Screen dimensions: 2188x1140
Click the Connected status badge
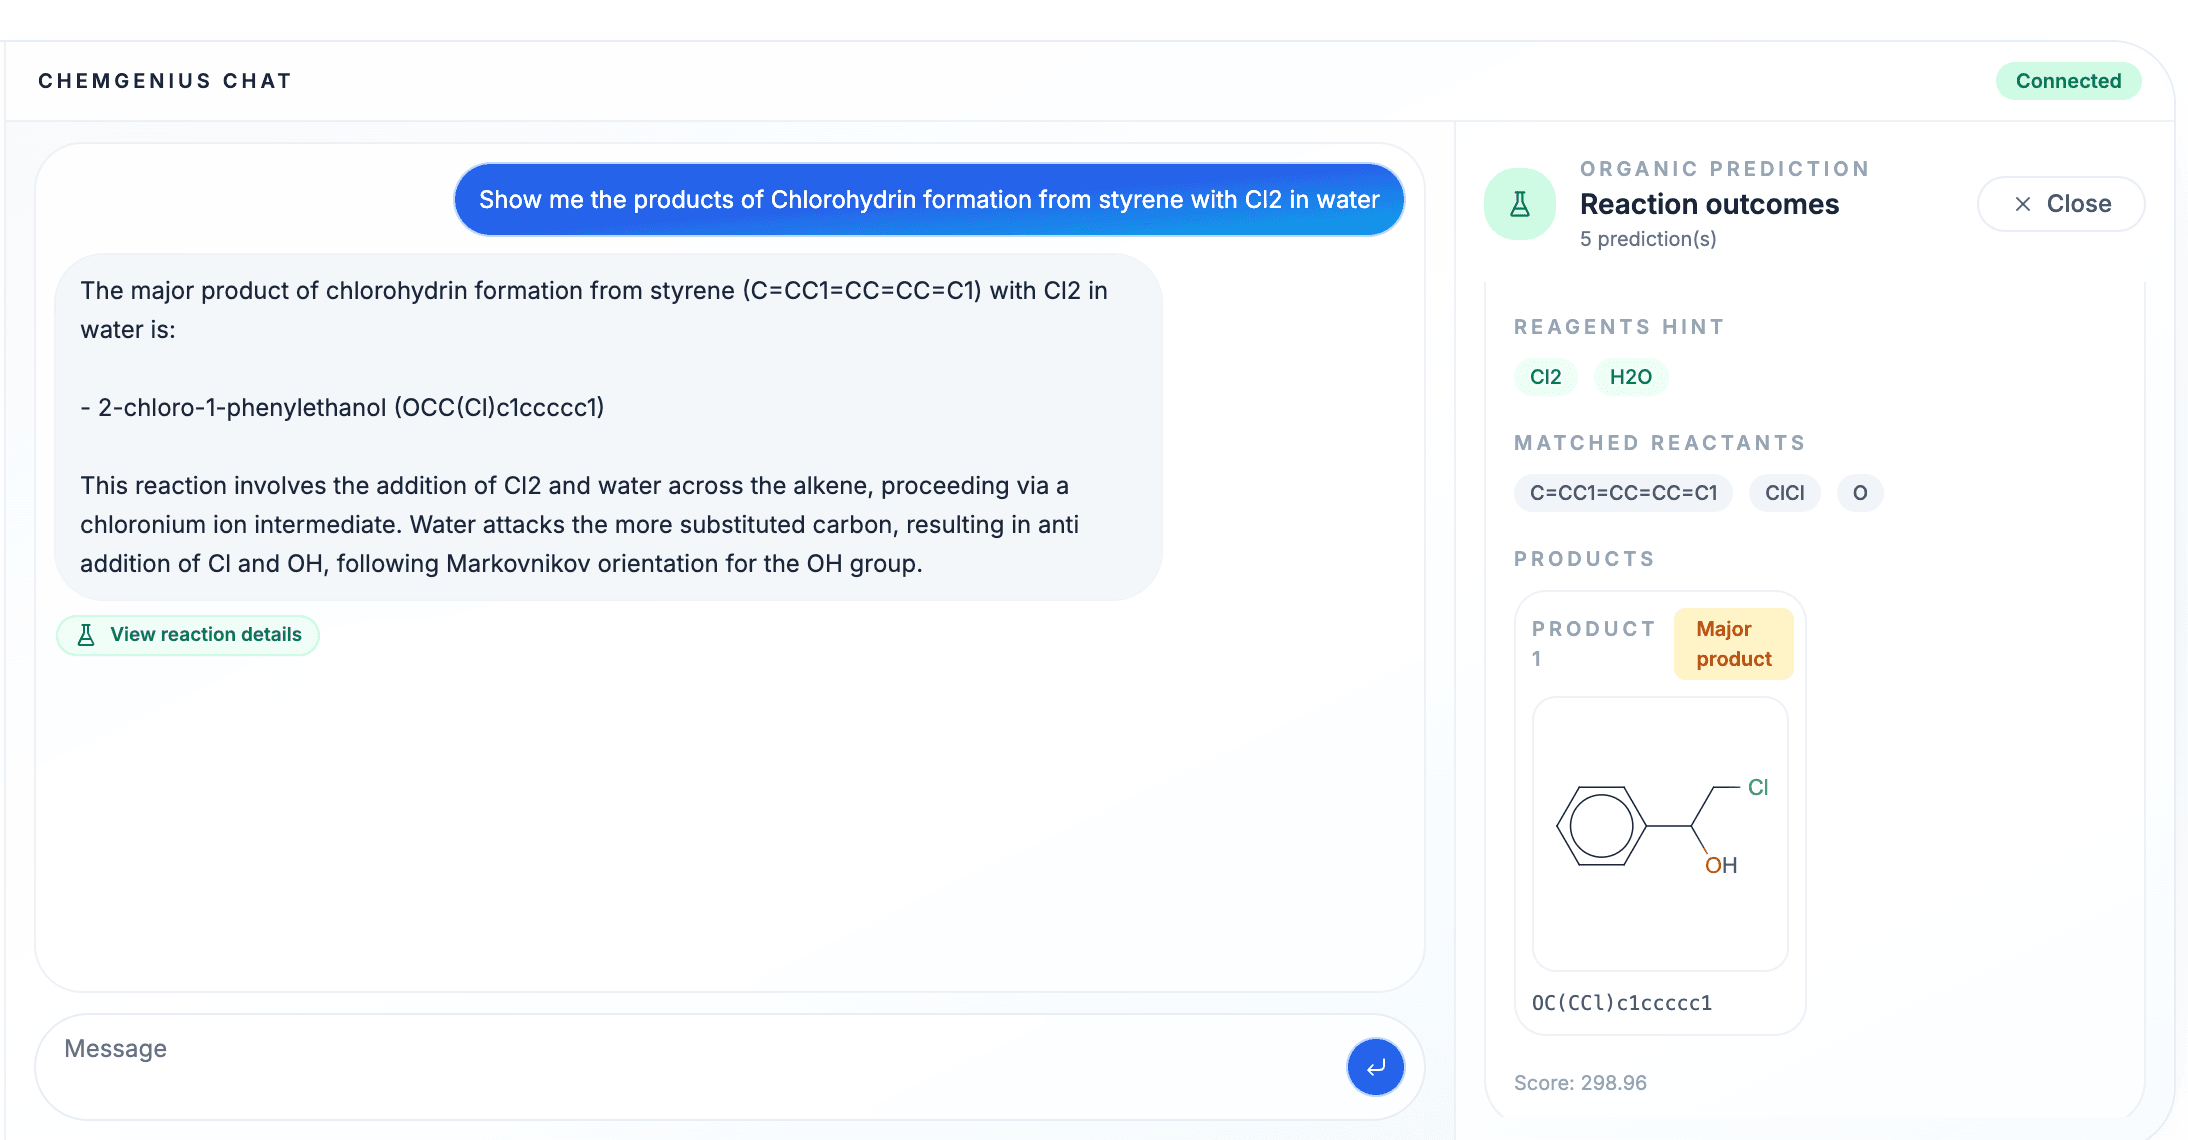2068,81
